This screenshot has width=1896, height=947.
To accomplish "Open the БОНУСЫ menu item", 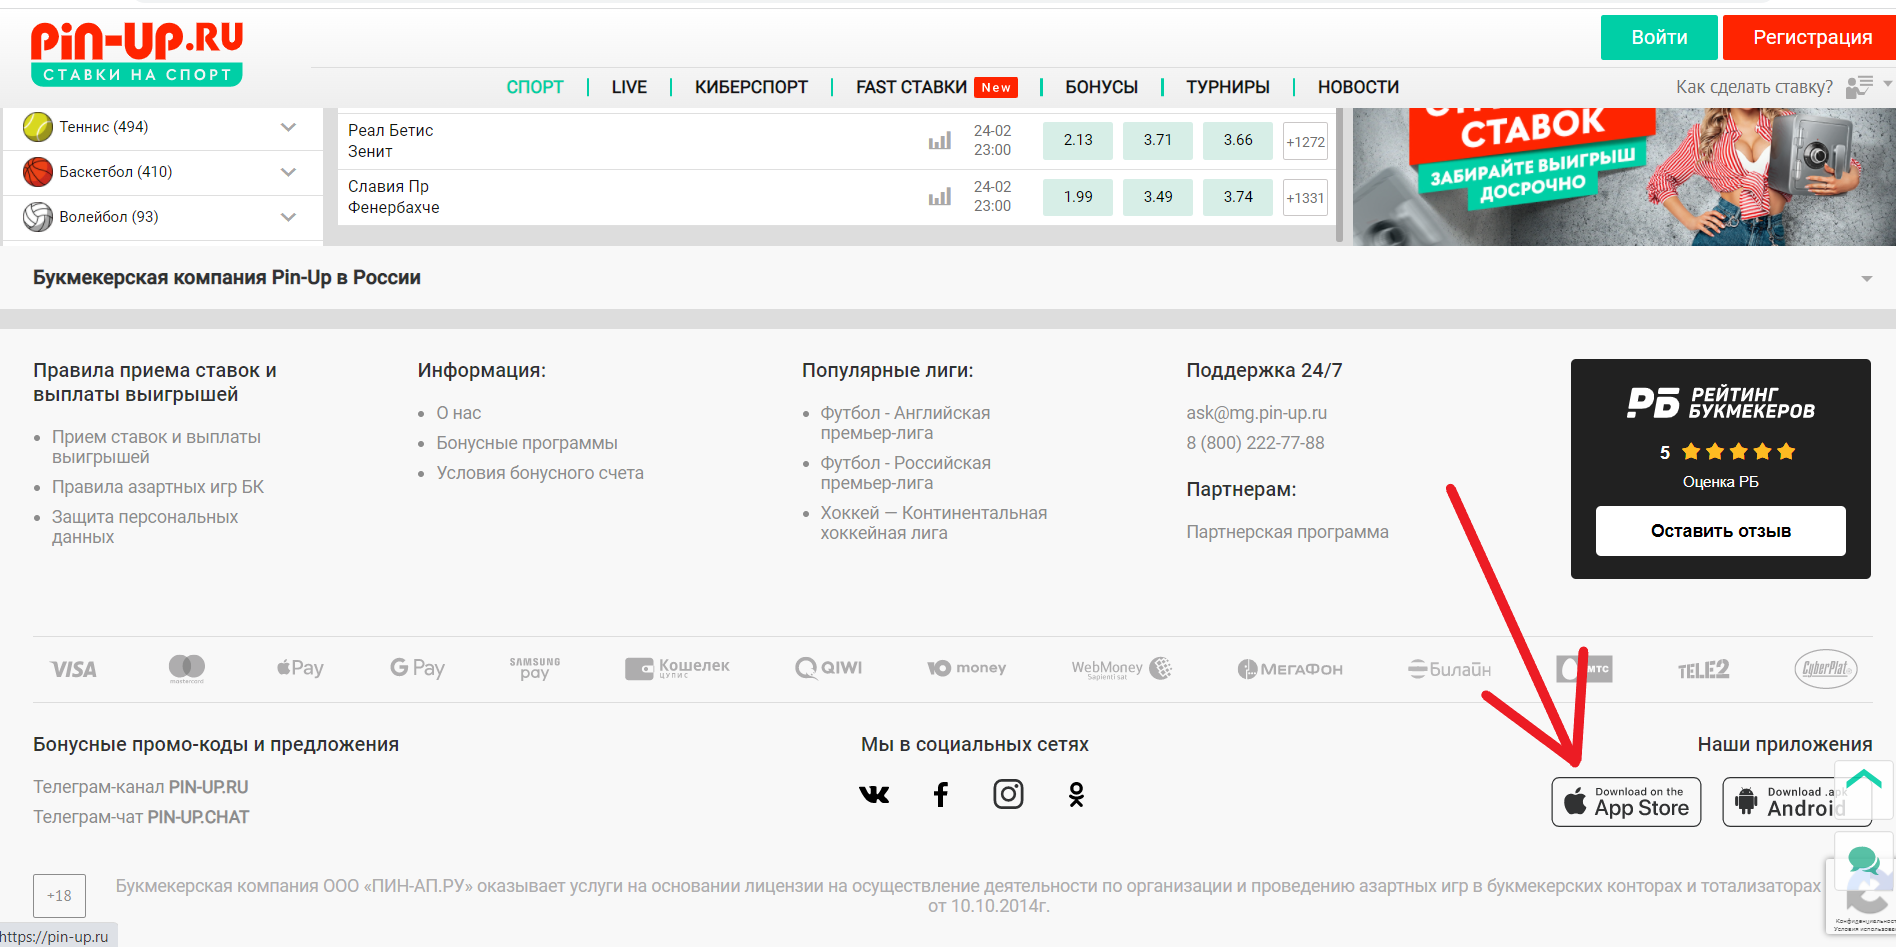I will 1101,87.
